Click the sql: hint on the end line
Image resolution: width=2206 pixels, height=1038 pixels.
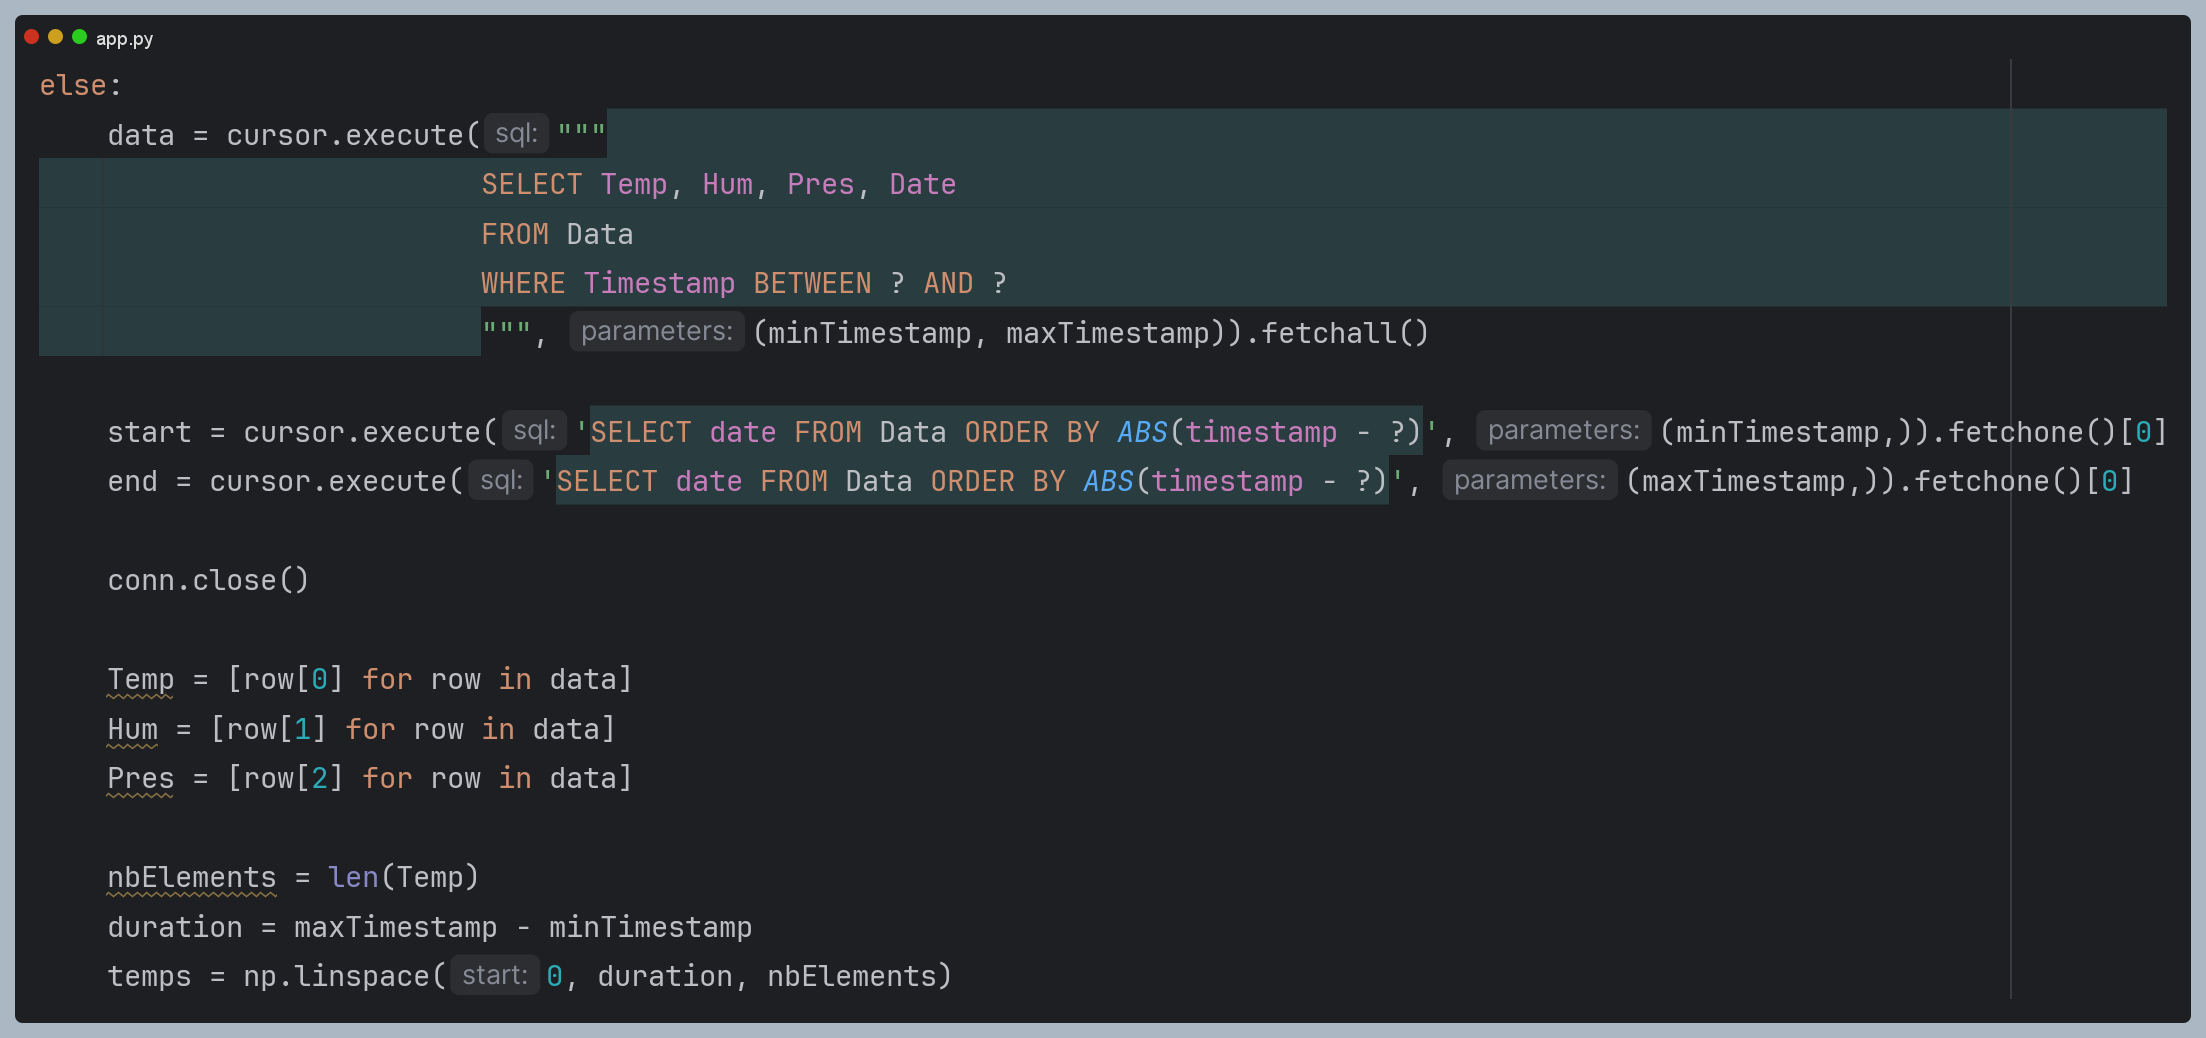pyautogui.click(x=500, y=481)
